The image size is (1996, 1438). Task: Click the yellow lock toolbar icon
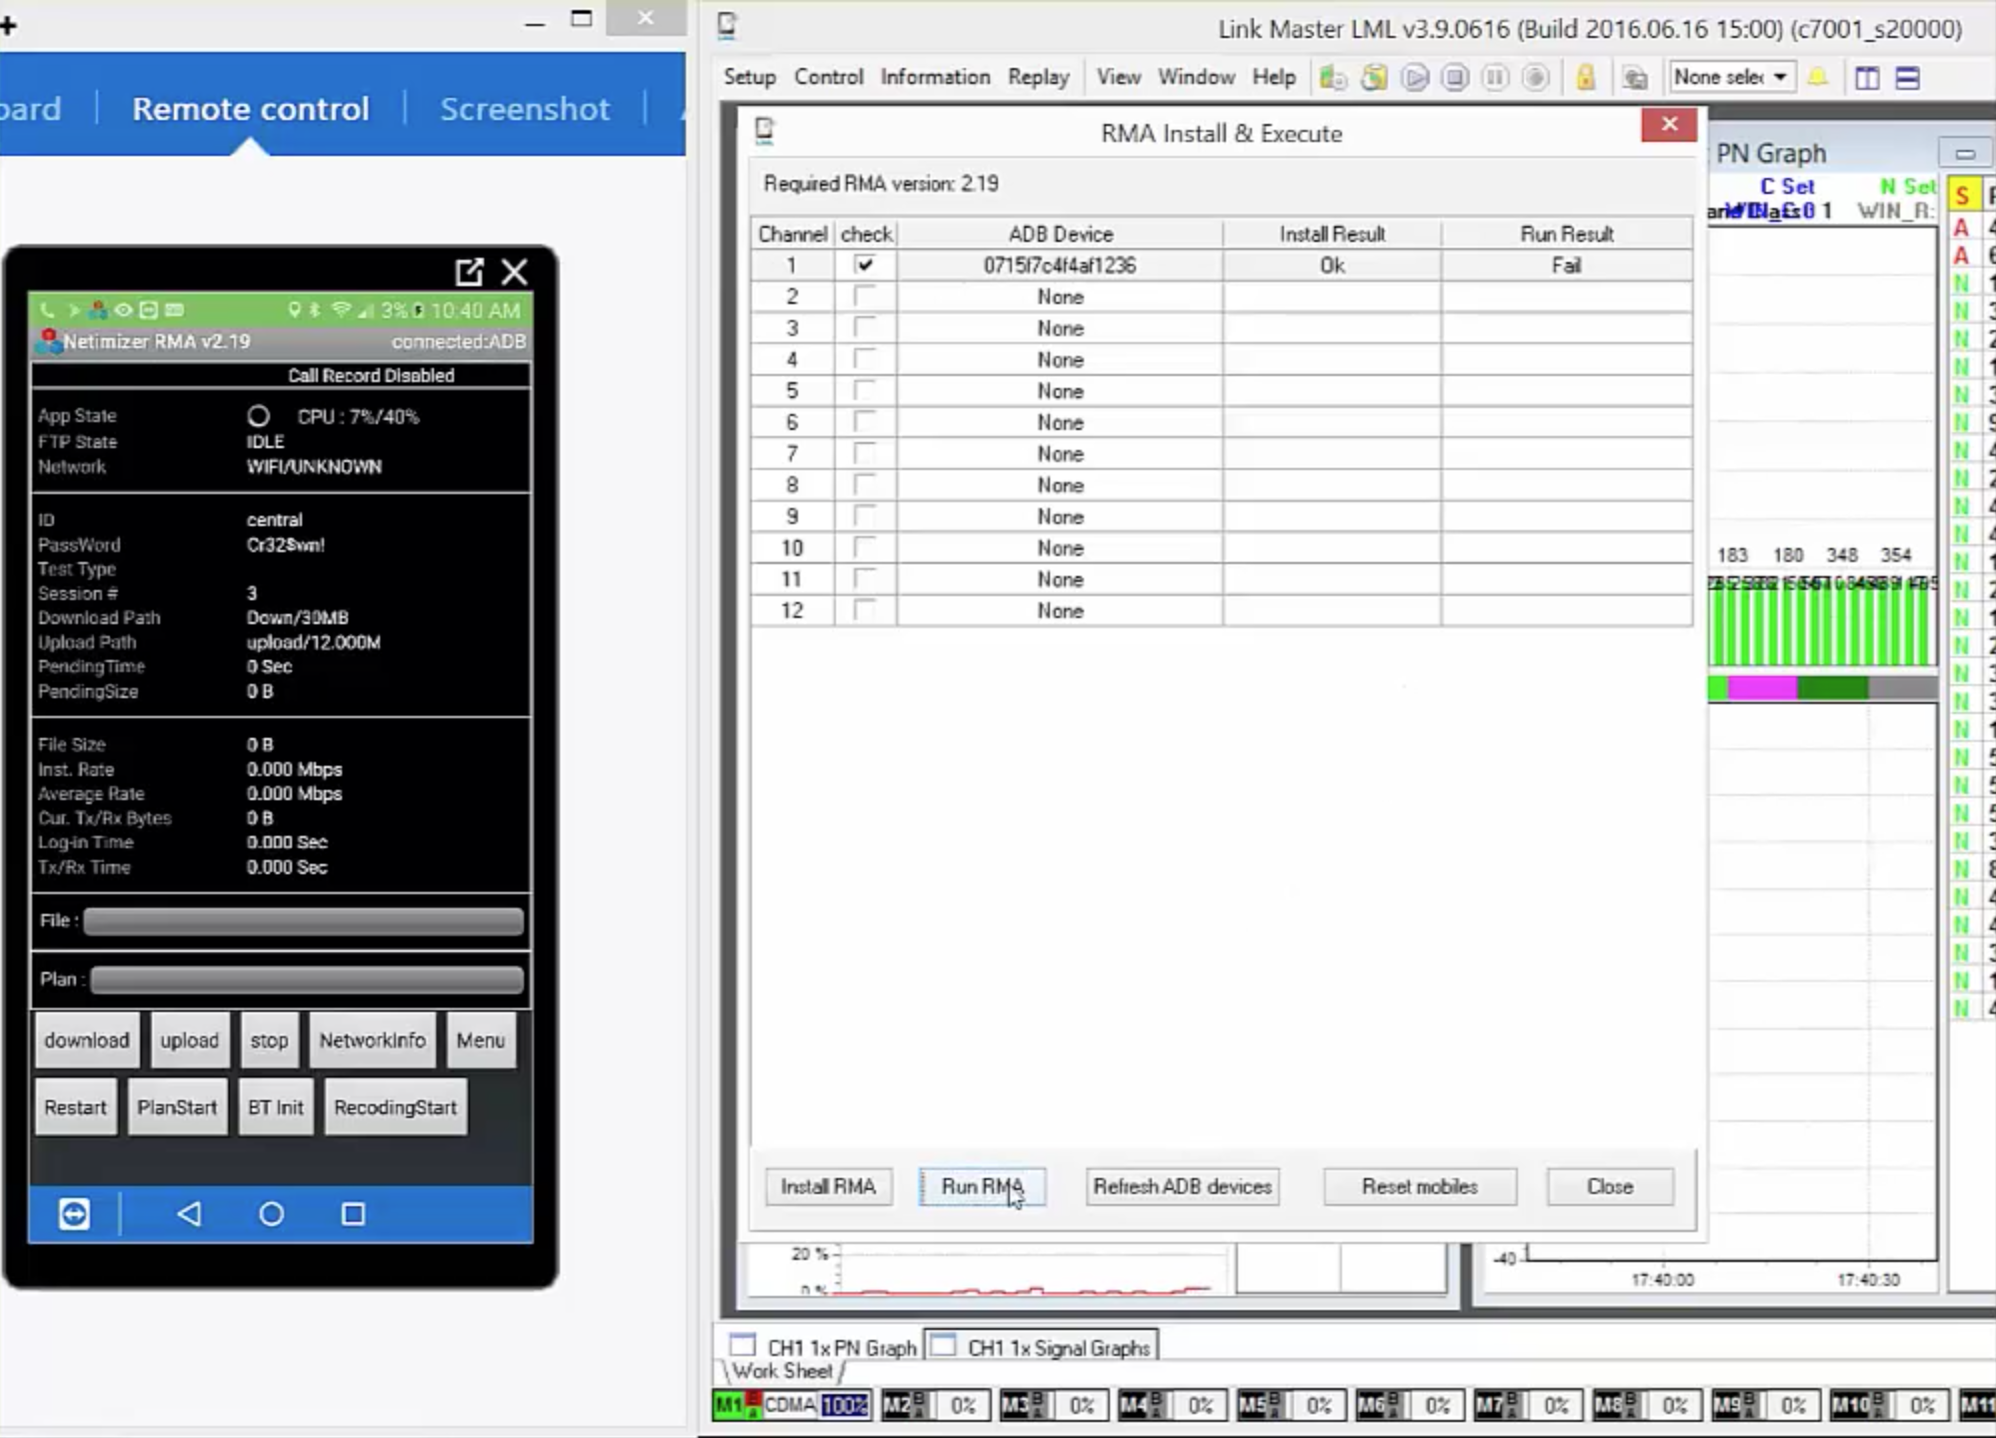tap(1585, 78)
